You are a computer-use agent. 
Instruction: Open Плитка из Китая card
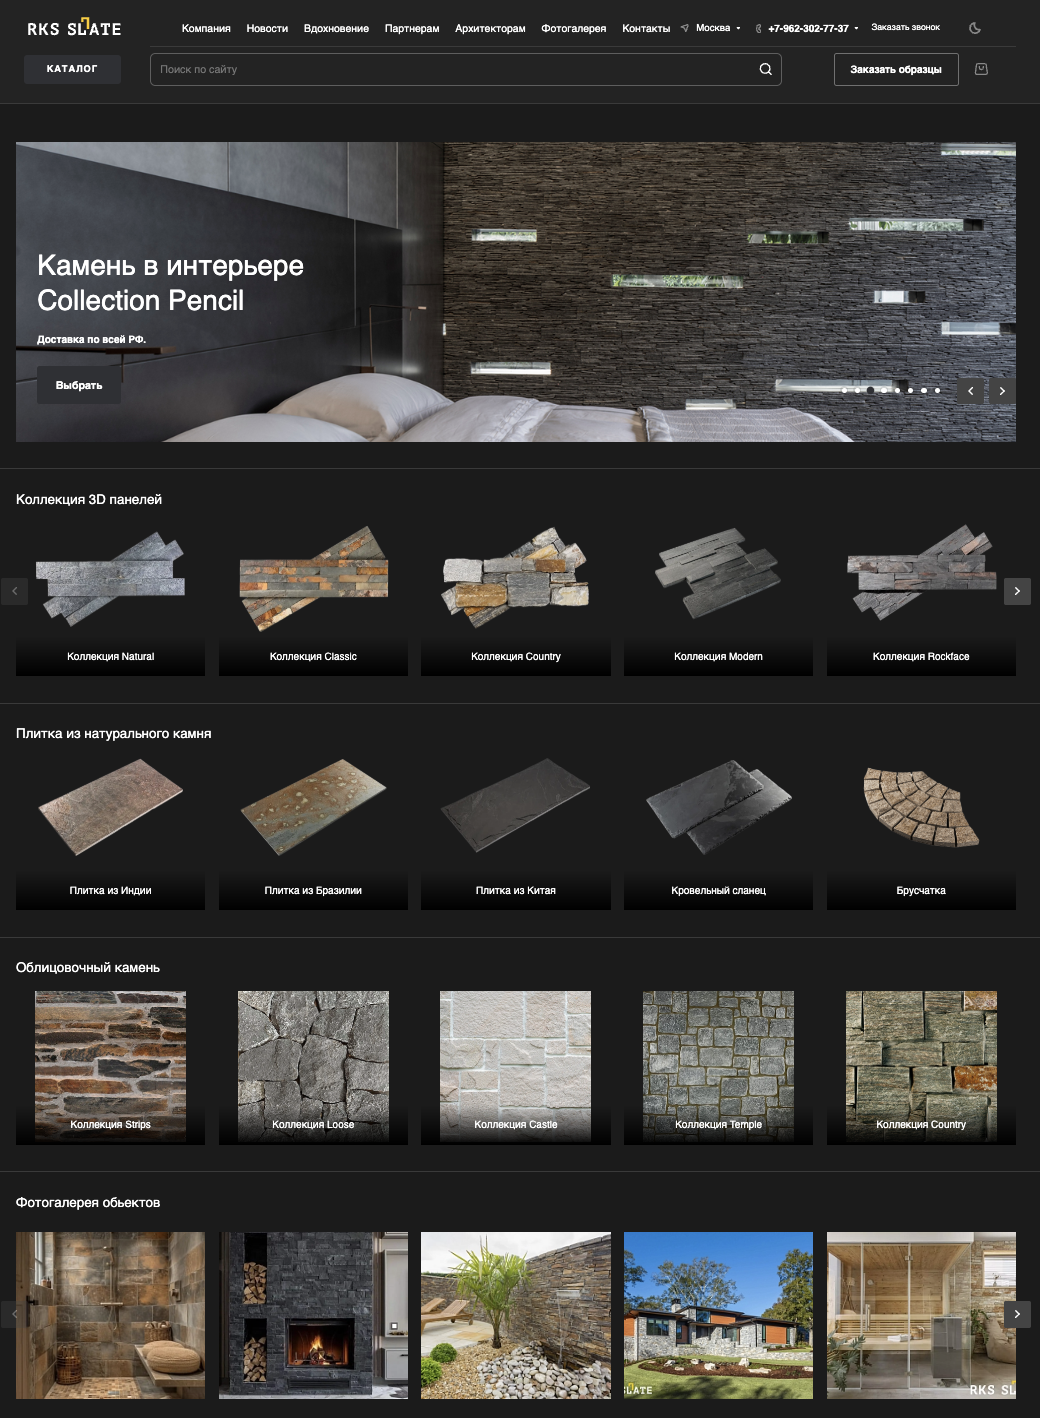click(x=516, y=832)
